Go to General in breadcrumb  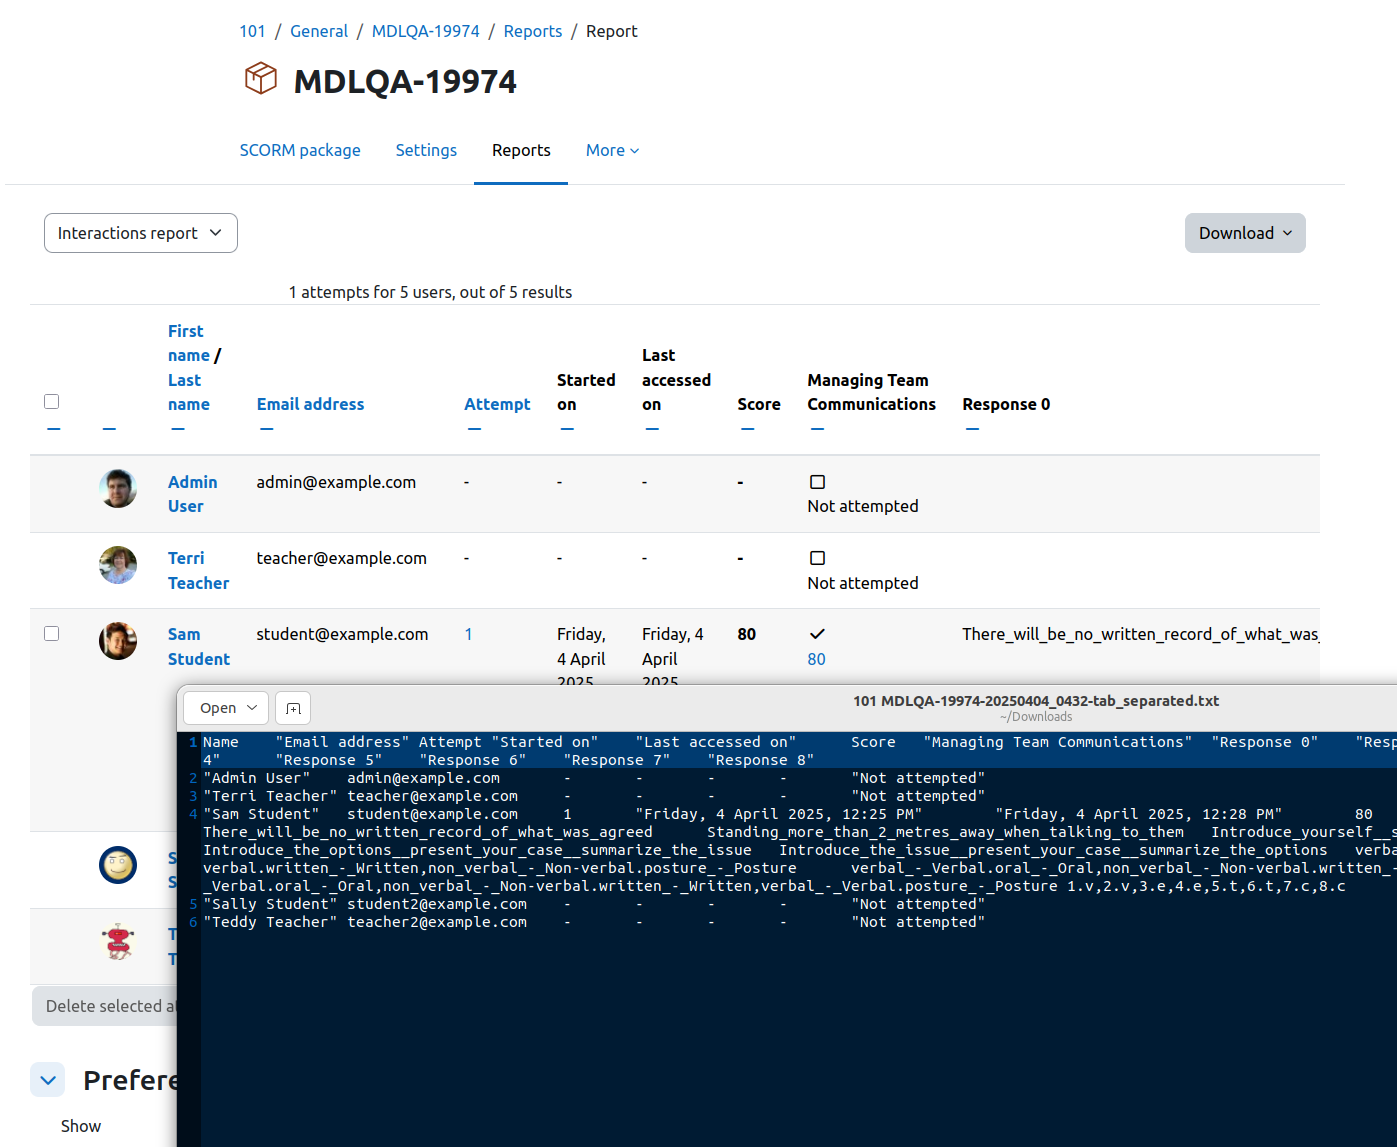click(x=319, y=31)
